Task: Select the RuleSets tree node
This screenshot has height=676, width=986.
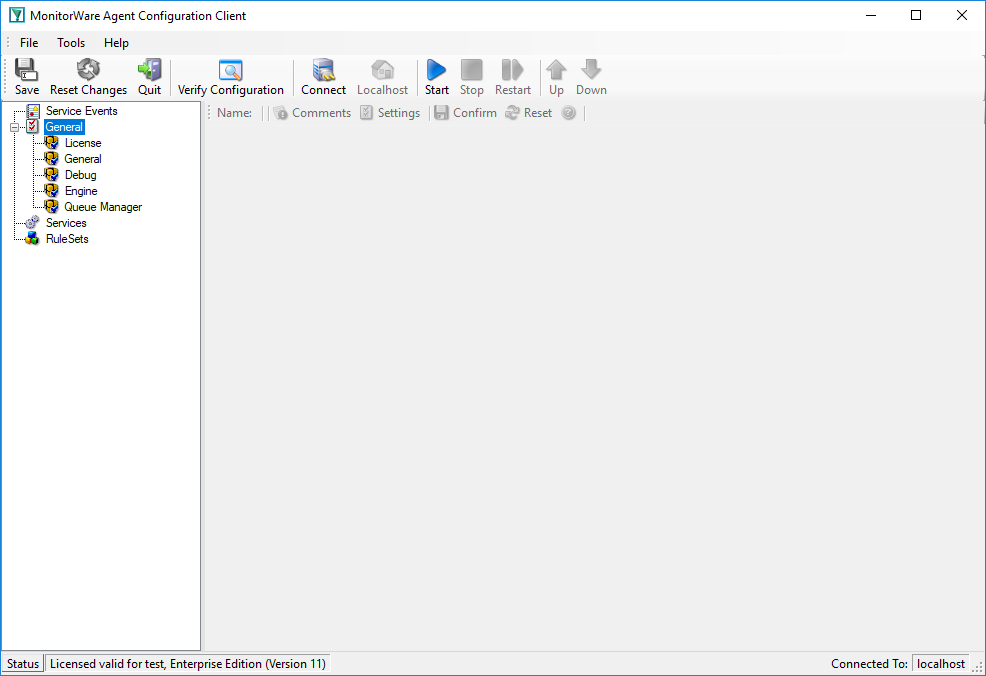Action: tap(67, 239)
